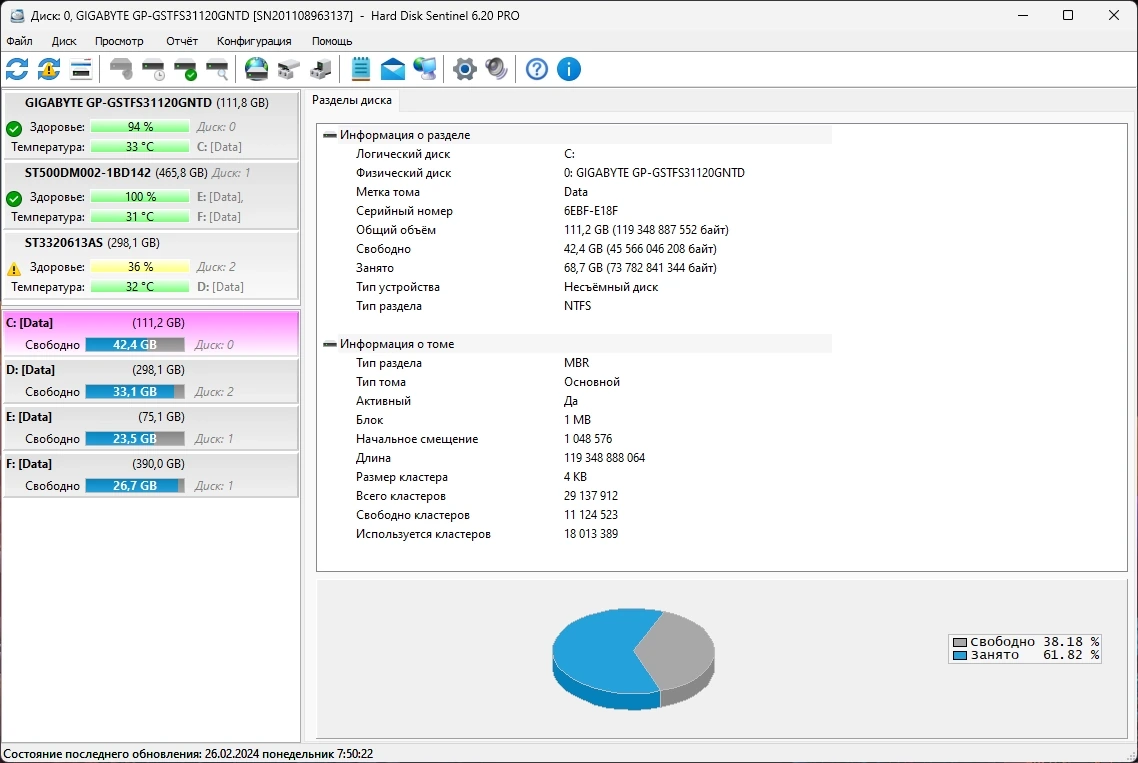This screenshot has width=1138, height=763.
Task: Select the GIGABYTE GP-GSTFS31120GNTD disk
Action: [151, 125]
